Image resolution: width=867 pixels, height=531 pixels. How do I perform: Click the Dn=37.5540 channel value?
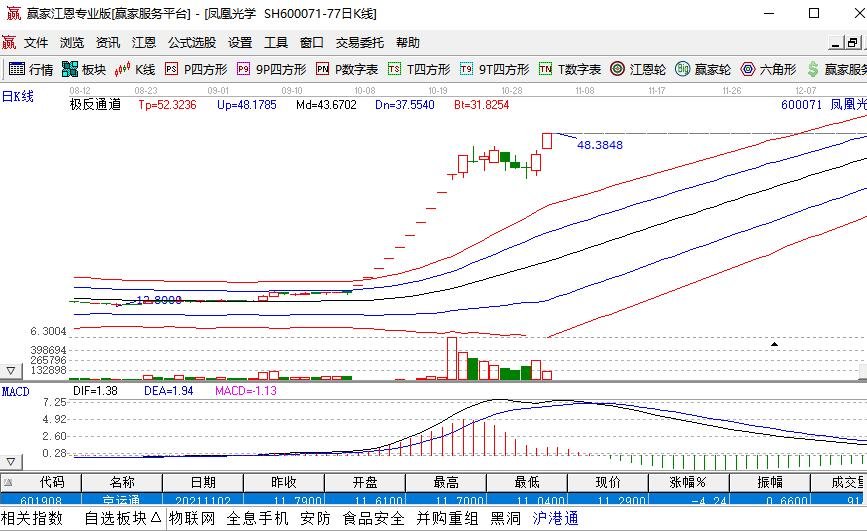tap(405, 105)
